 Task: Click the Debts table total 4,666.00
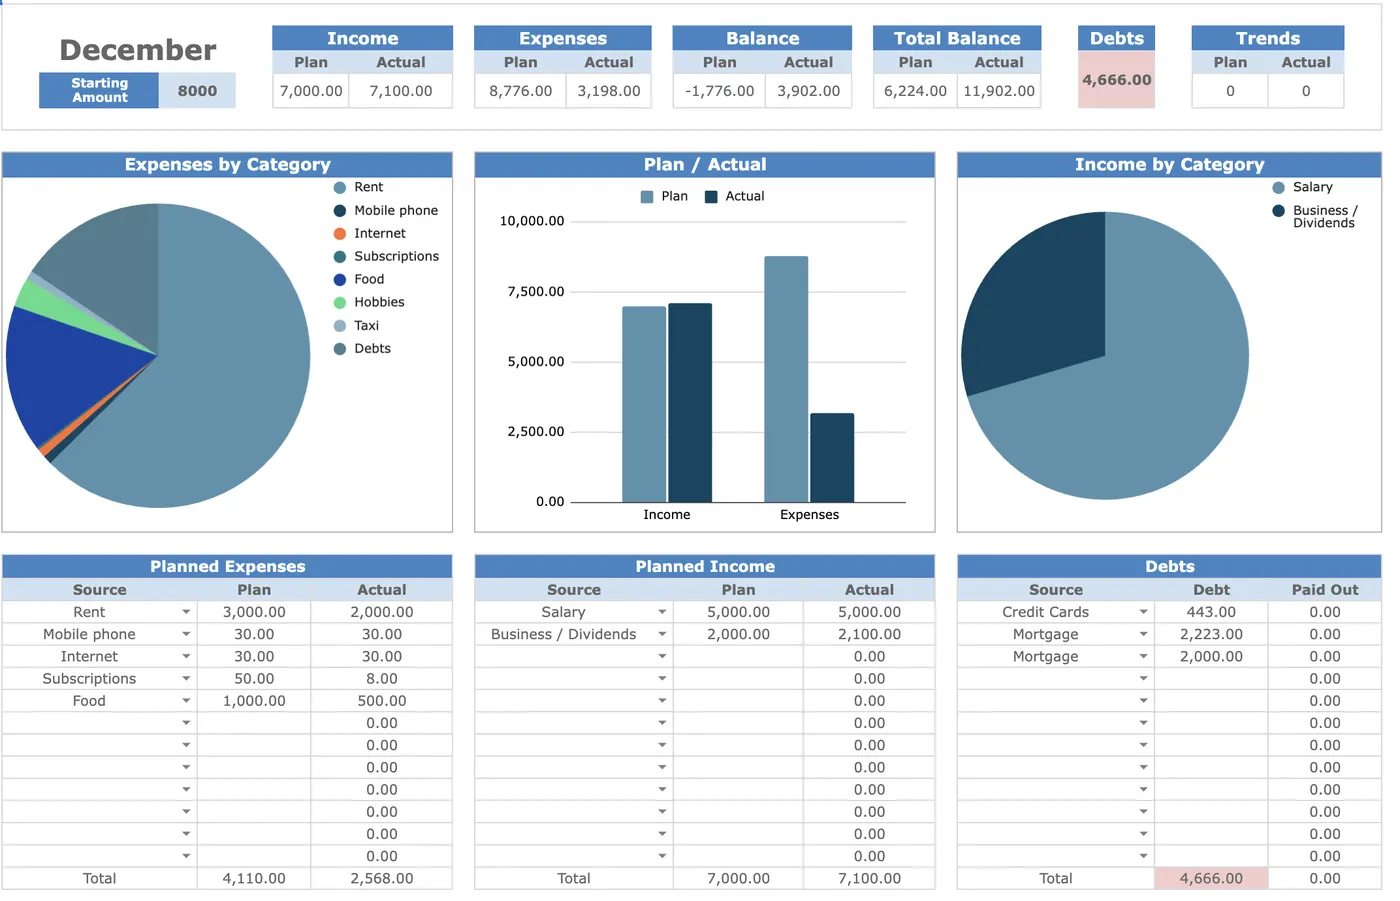click(x=1211, y=879)
